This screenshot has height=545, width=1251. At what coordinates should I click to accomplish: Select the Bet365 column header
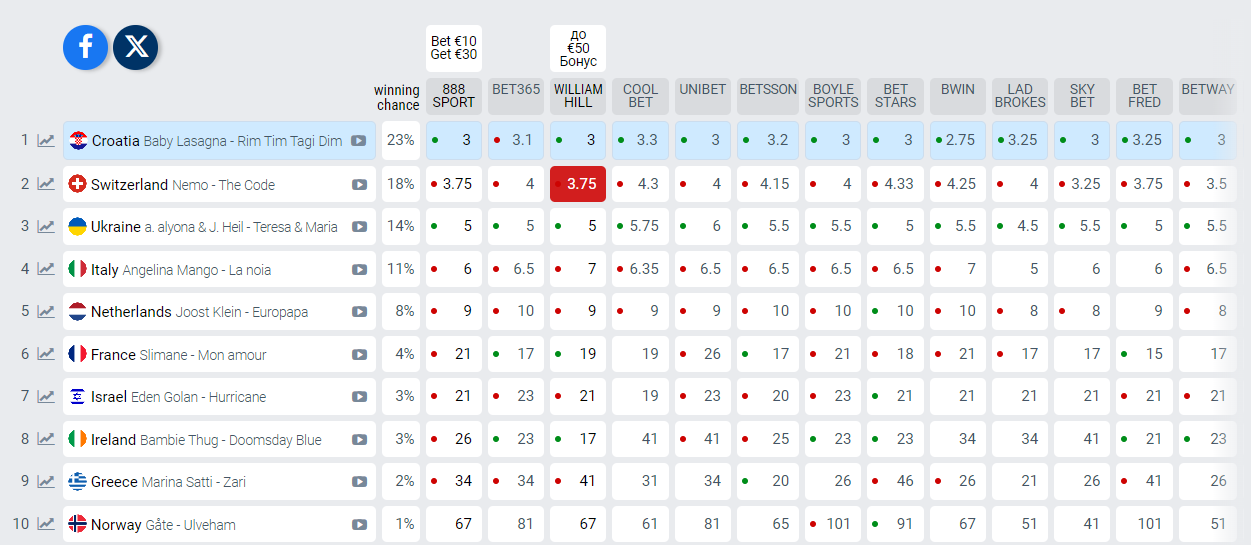516,96
